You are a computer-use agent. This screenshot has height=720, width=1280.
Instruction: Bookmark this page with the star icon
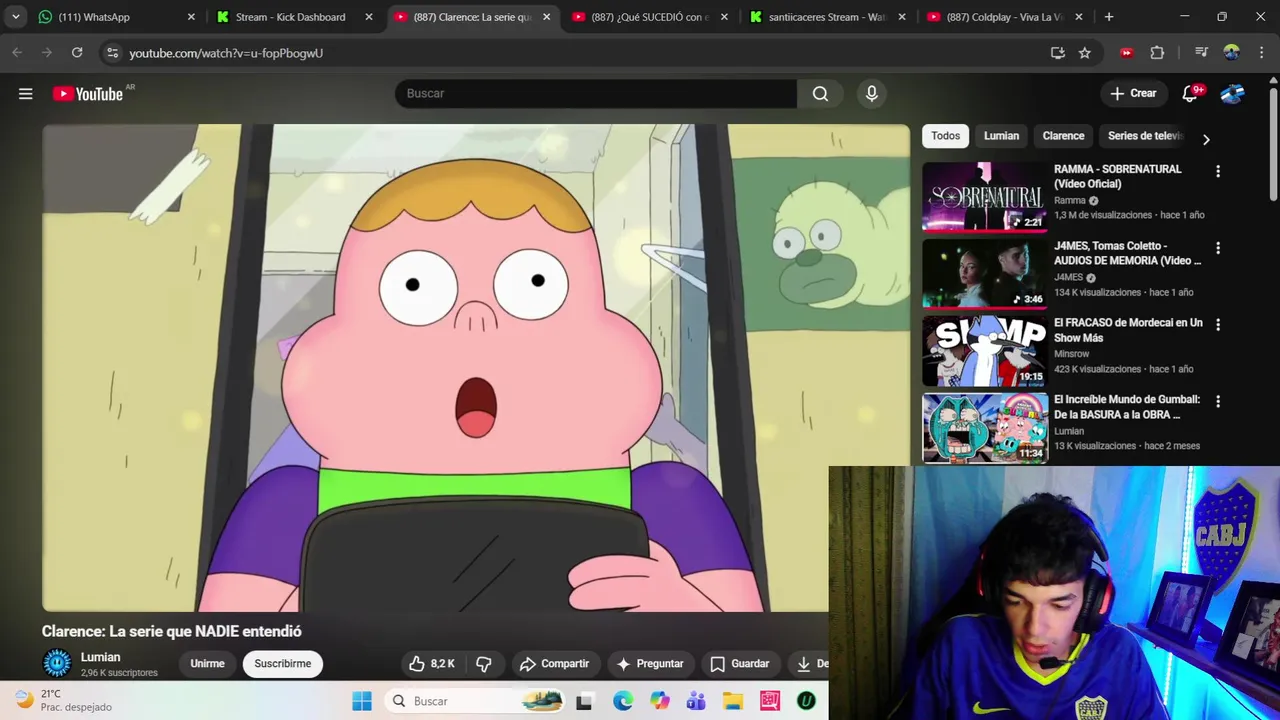1084,53
